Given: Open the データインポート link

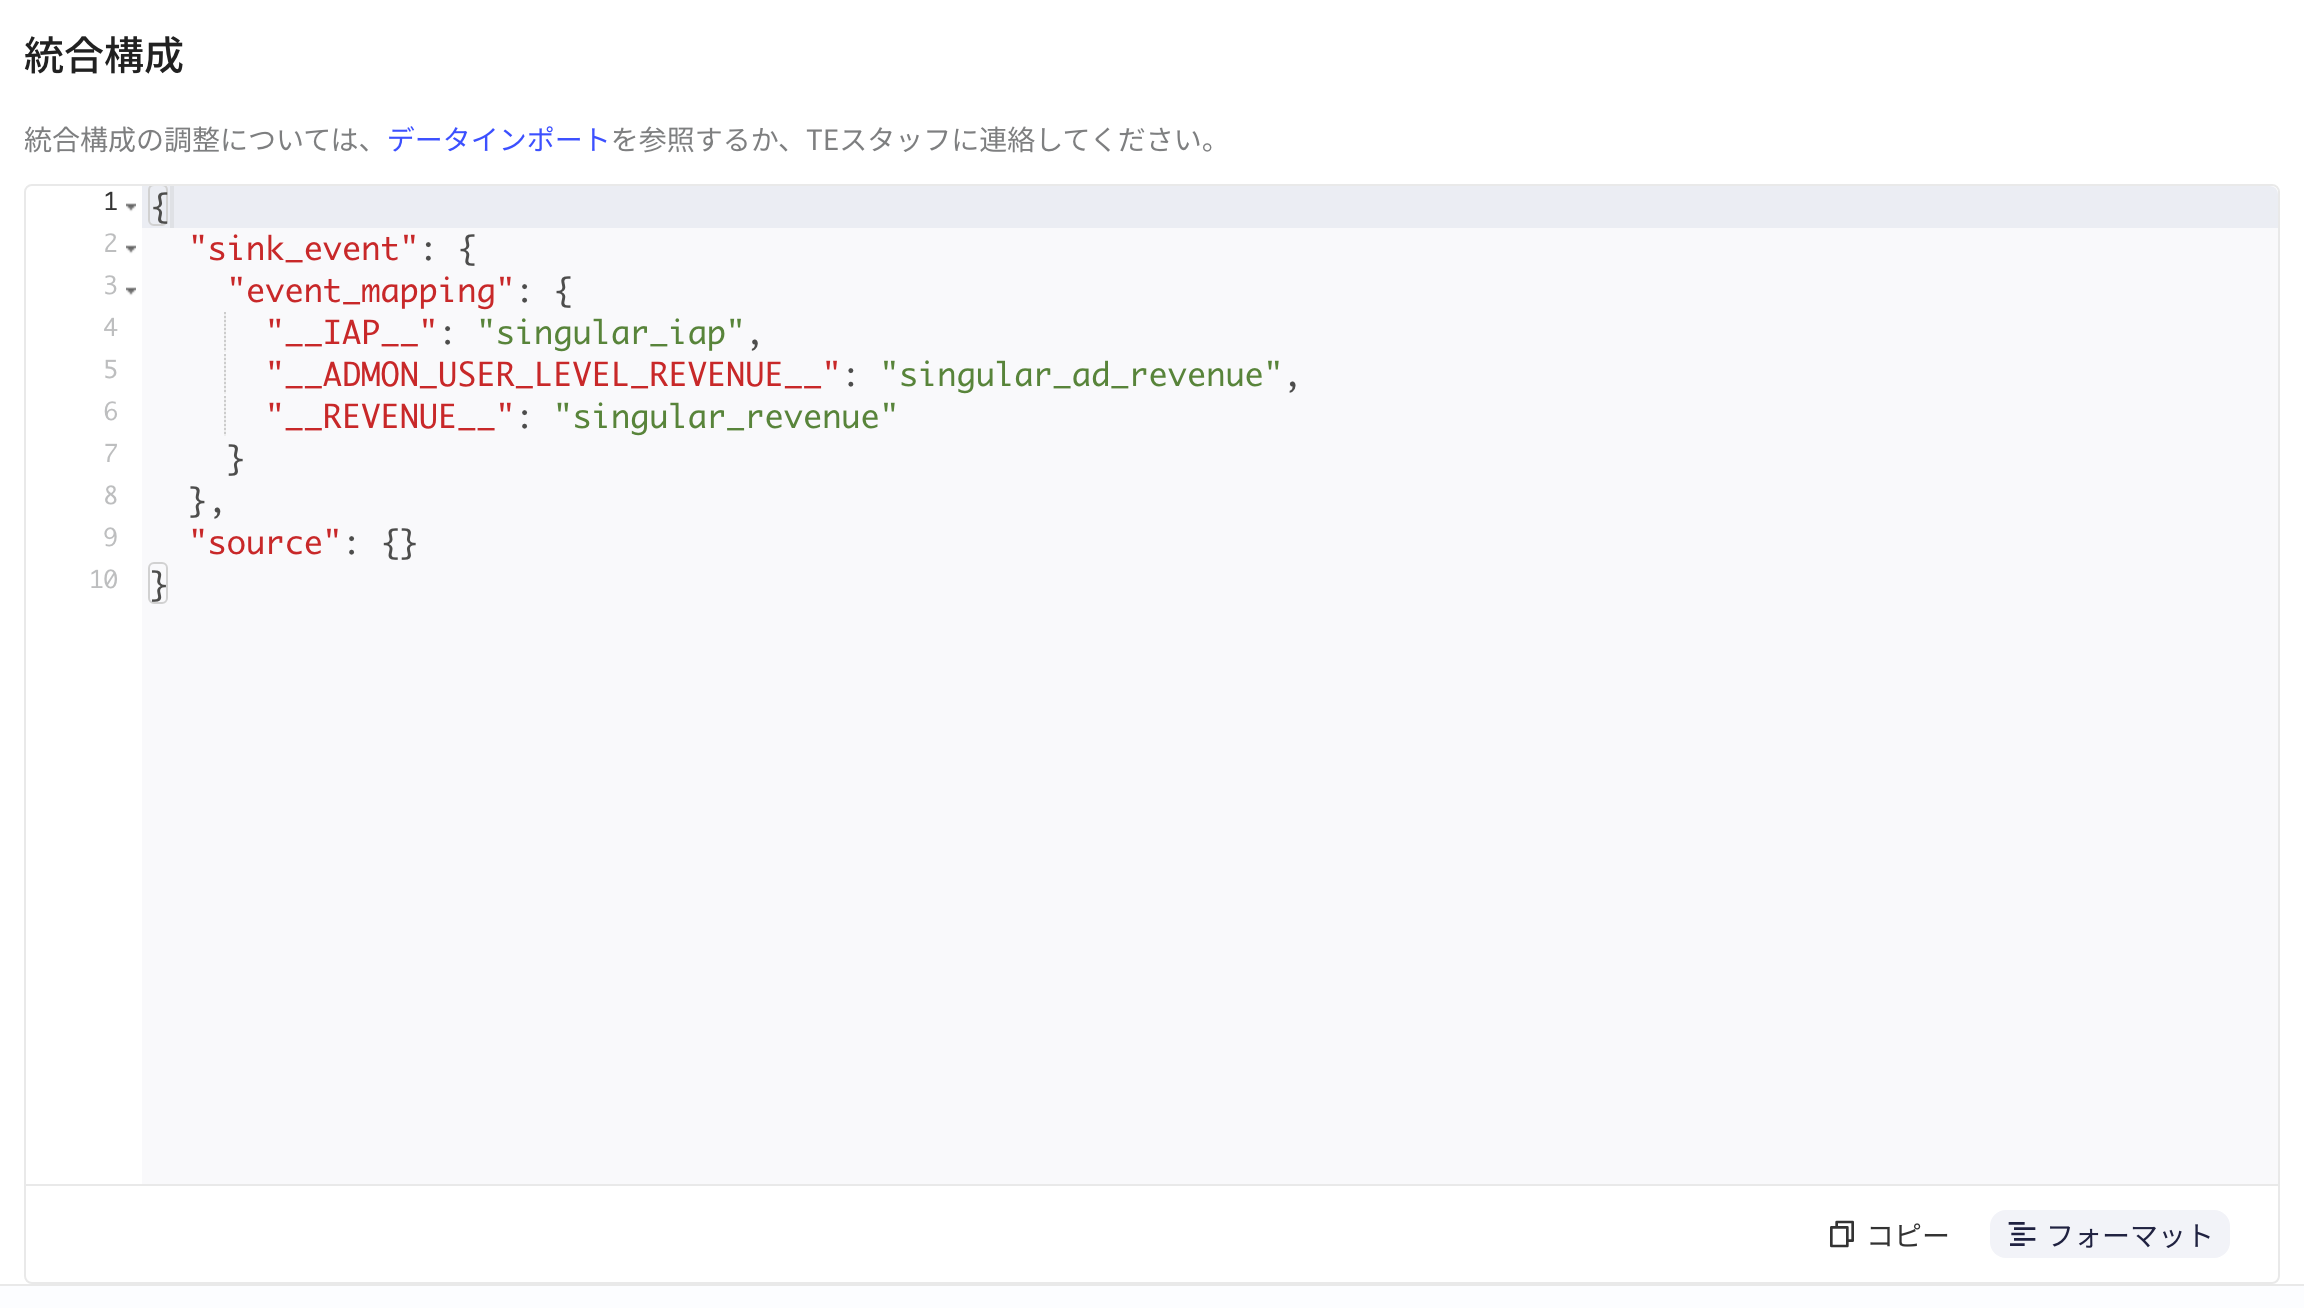Looking at the screenshot, I should [x=498, y=139].
